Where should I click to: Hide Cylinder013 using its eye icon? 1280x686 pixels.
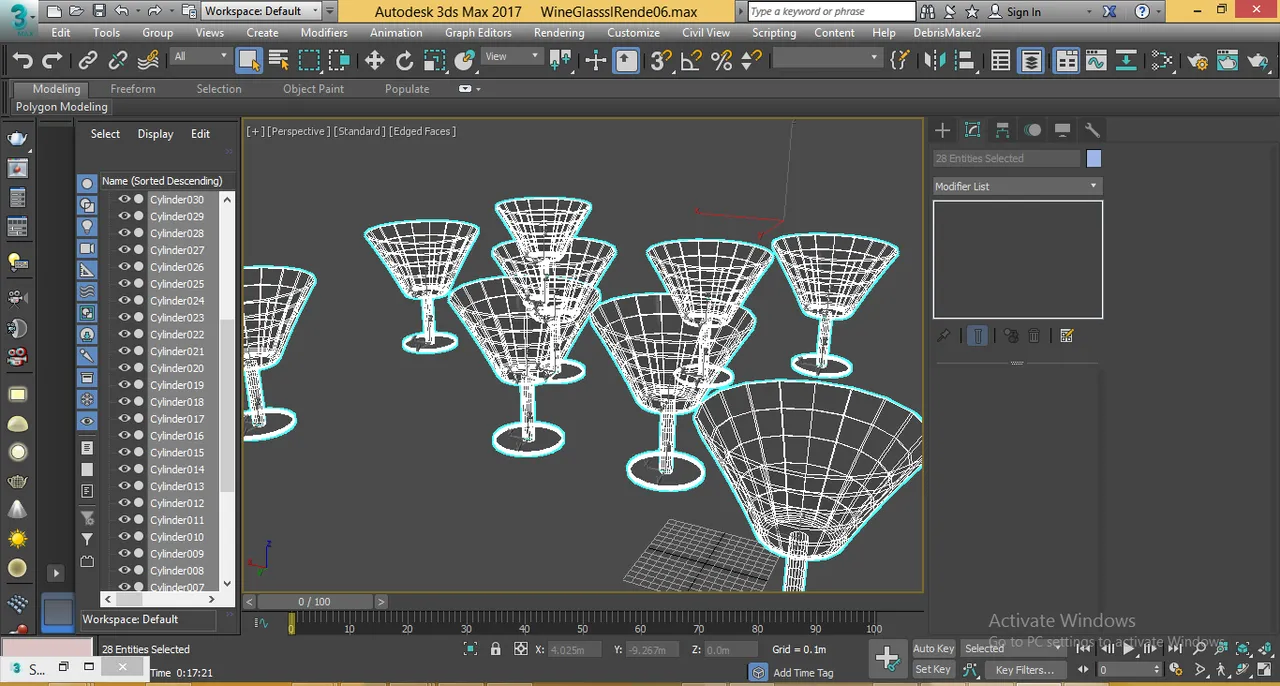point(124,486)
